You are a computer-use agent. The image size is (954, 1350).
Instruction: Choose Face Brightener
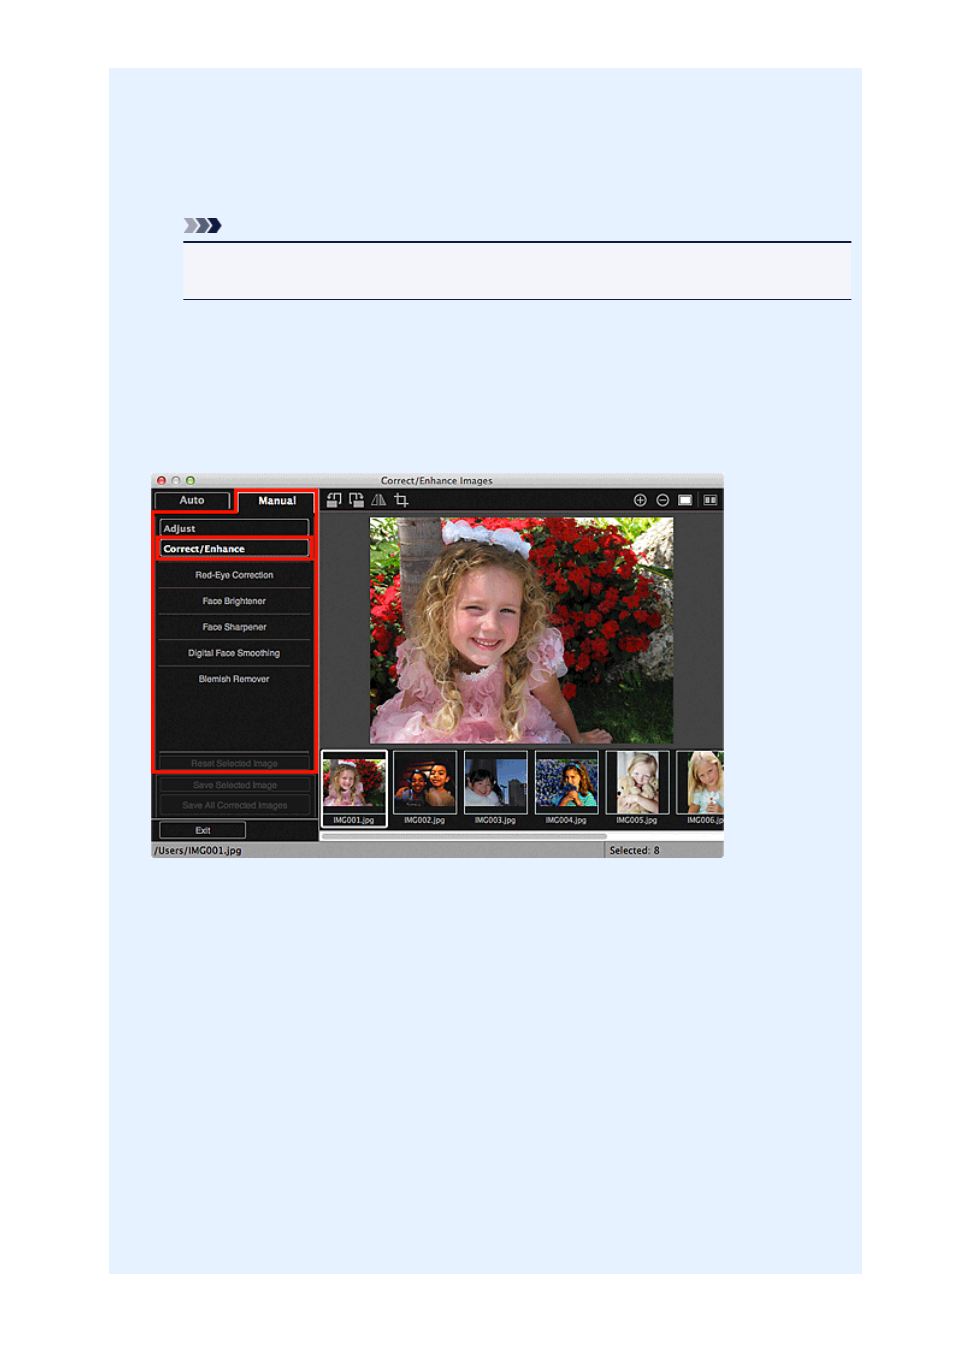click(234, 601)
